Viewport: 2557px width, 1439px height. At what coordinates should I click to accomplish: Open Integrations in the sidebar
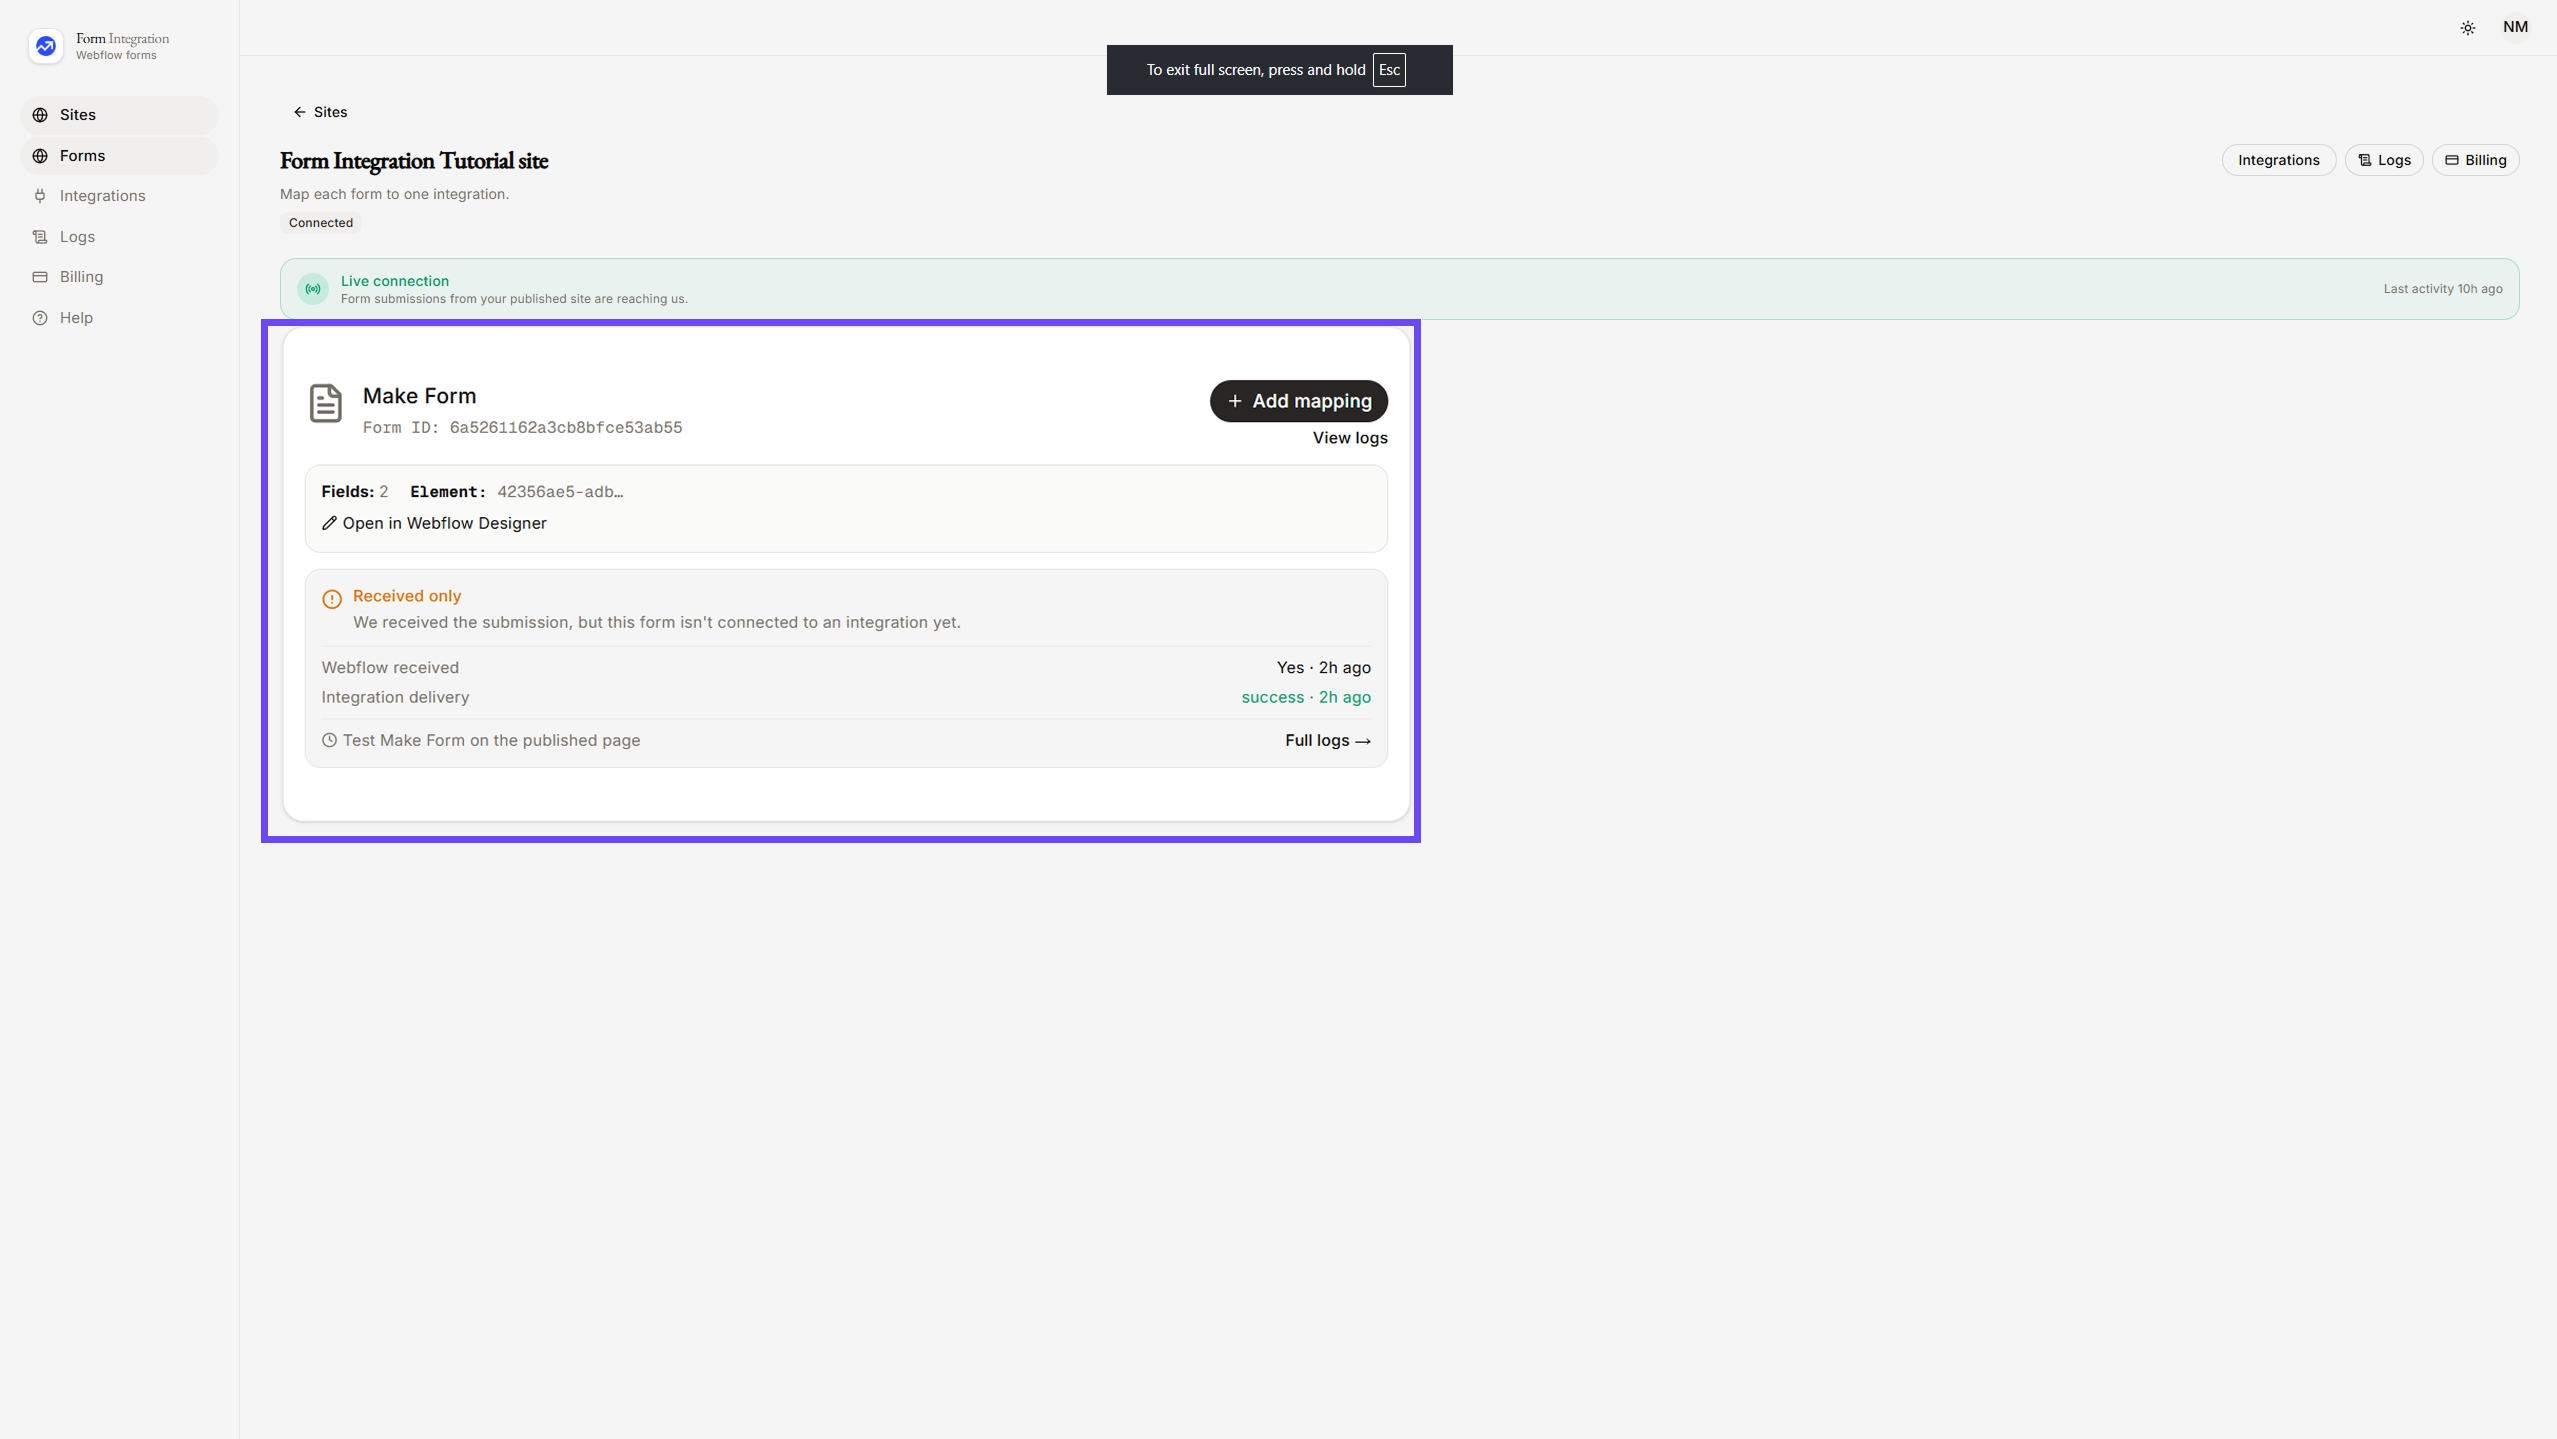[x=119, y=196]
